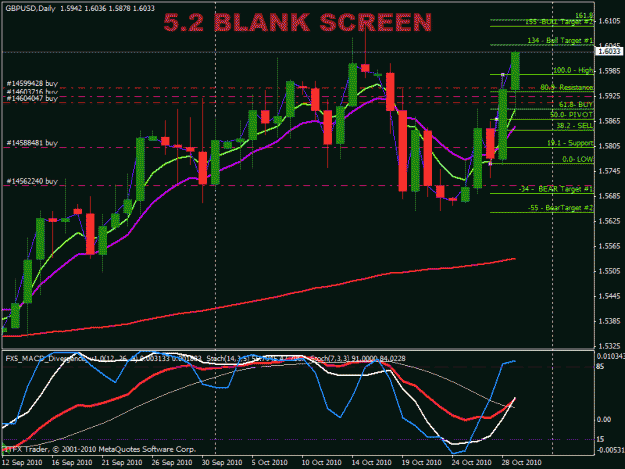Click the 16 Sep 2010 date label
This screenshot has width=625, height=469.
pyautogui.click(x=72, y=462)
